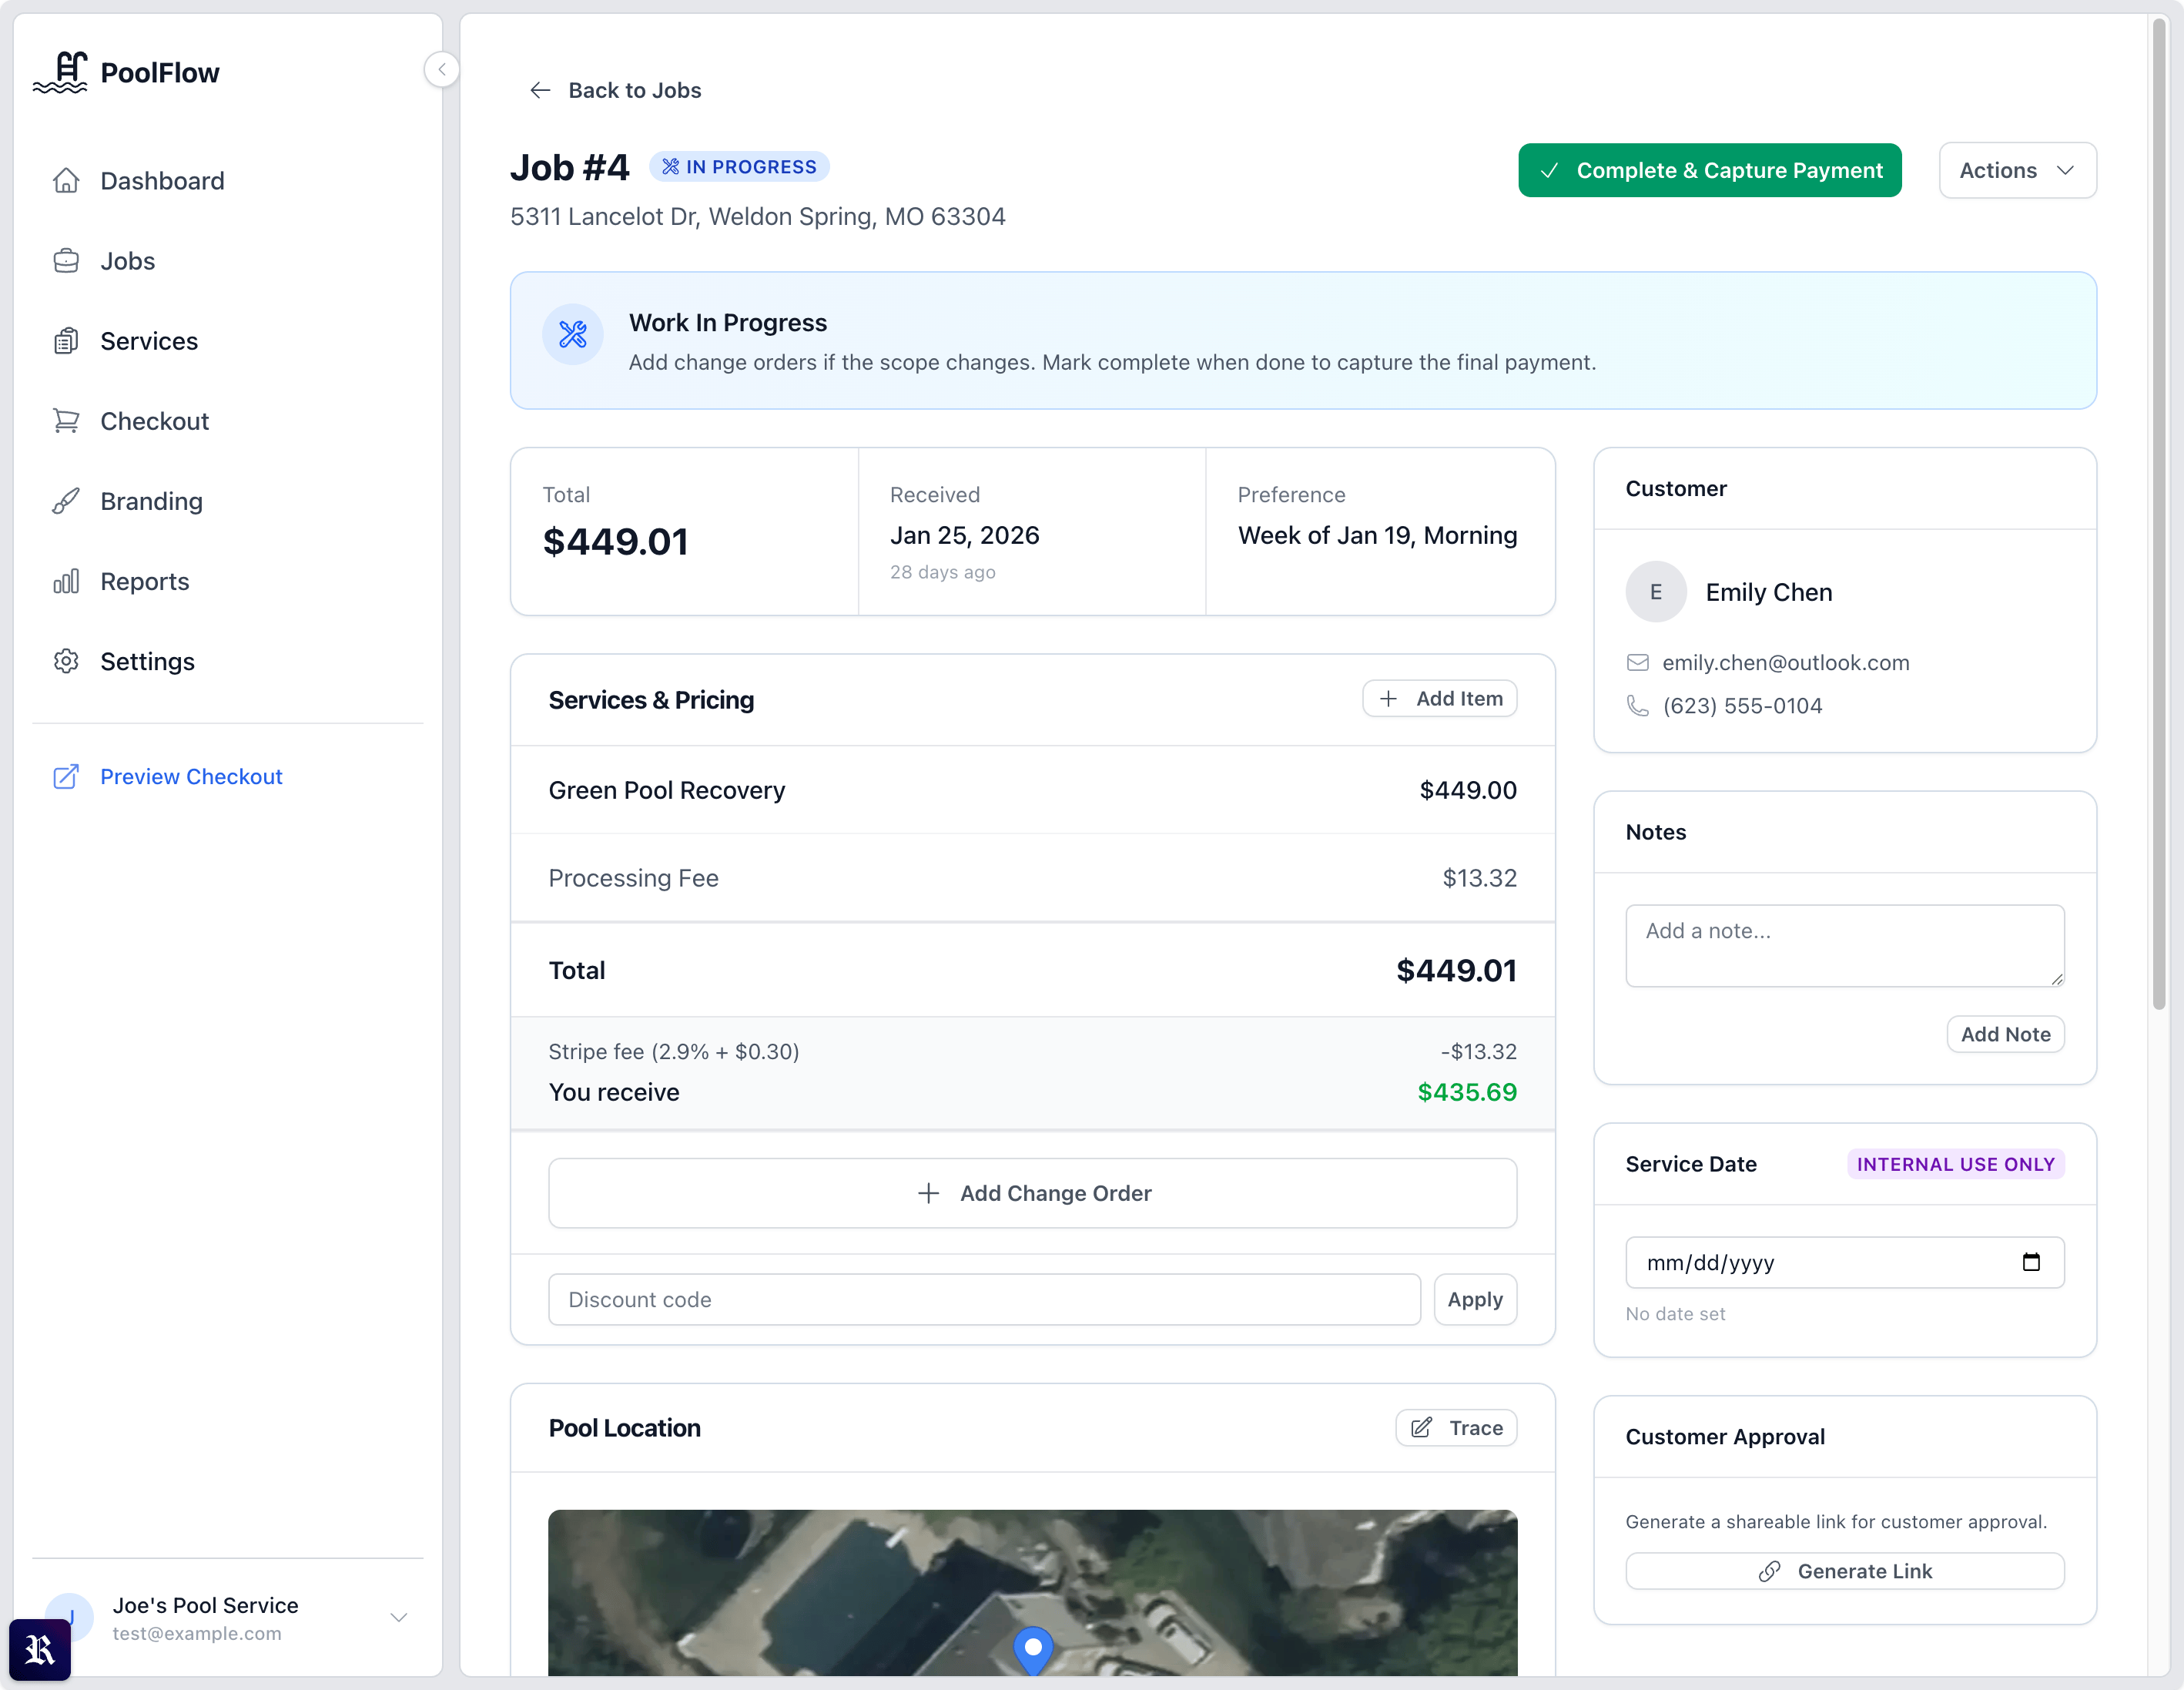Viewport: 2184px width, 1690px height.
Task: Click the Checkout shopping cart icon
Action: point(66,420)
